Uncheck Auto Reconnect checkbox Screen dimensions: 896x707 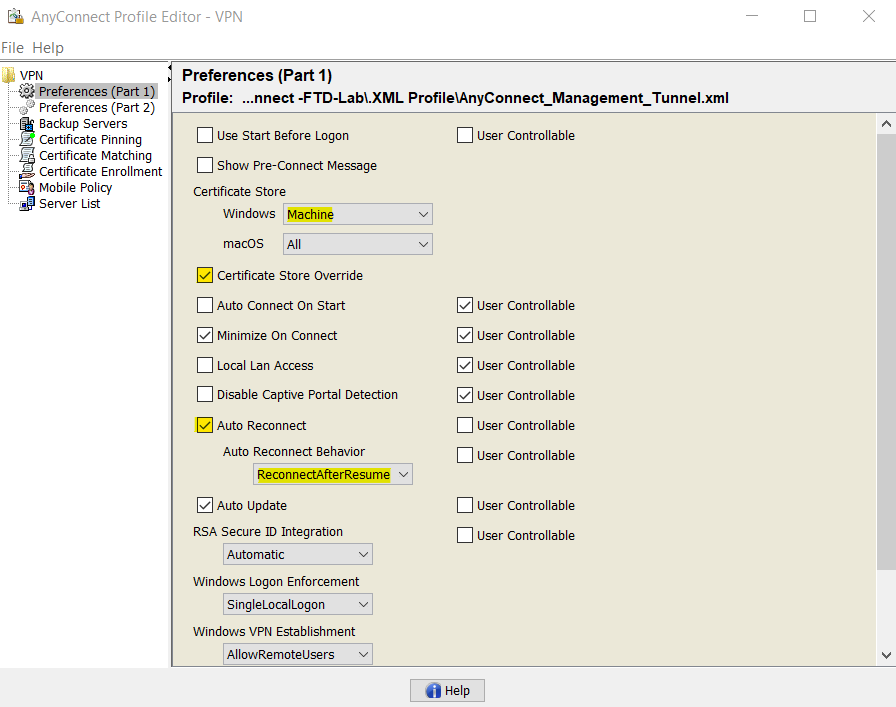[205, 425]
